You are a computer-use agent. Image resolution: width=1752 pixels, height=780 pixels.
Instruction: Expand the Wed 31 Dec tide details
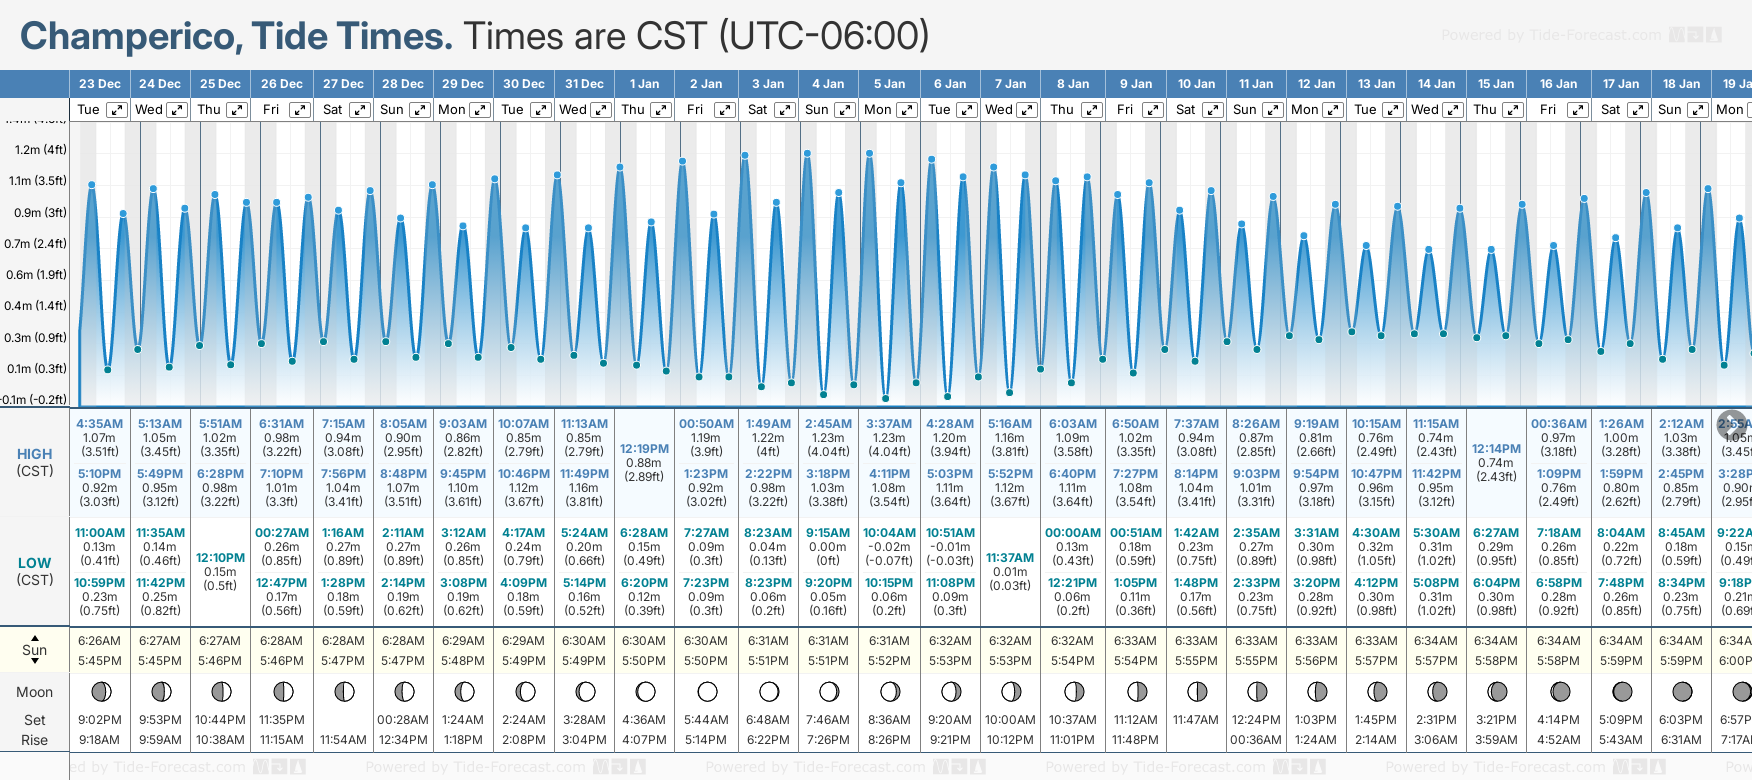click(600, 110)
